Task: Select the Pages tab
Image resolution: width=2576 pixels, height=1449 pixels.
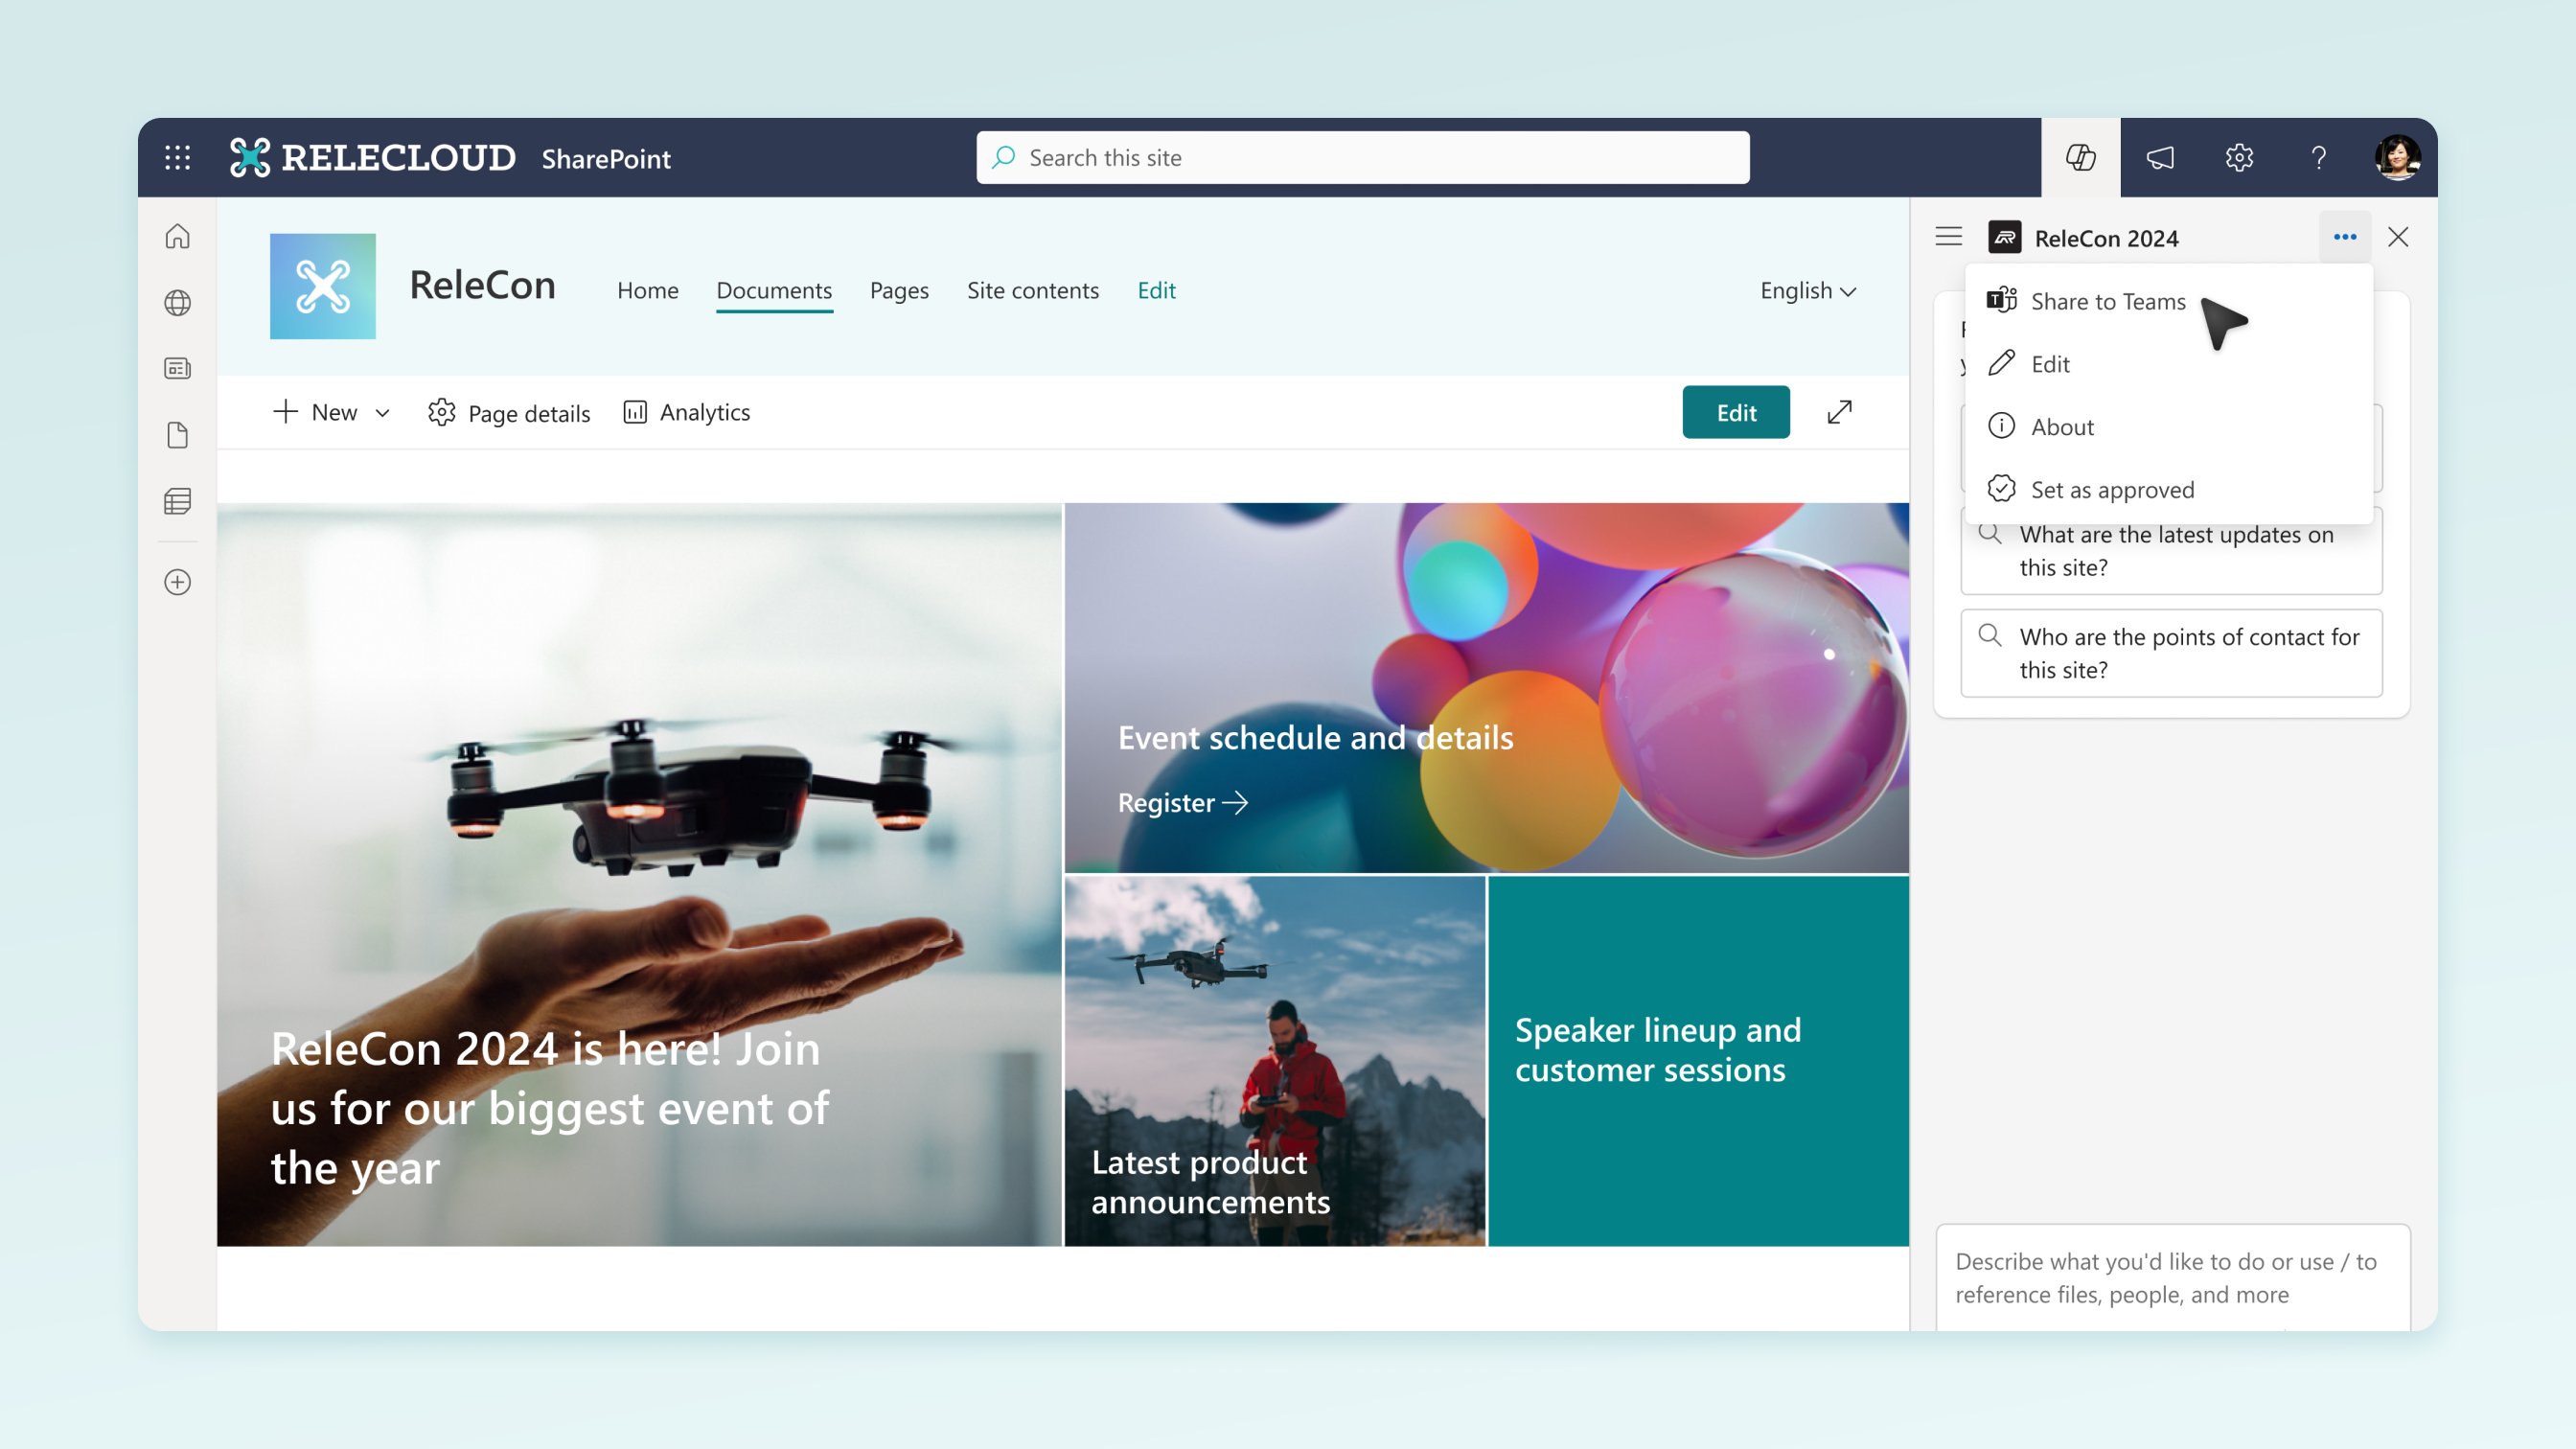Action: pyautogui.click(x=899, y=290)
